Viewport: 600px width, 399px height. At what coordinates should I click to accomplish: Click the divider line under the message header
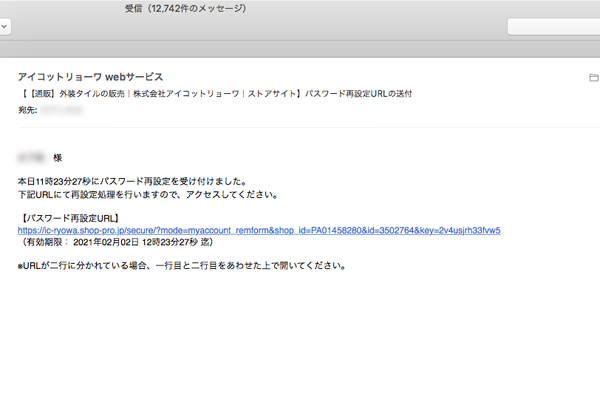click(309, 127)
